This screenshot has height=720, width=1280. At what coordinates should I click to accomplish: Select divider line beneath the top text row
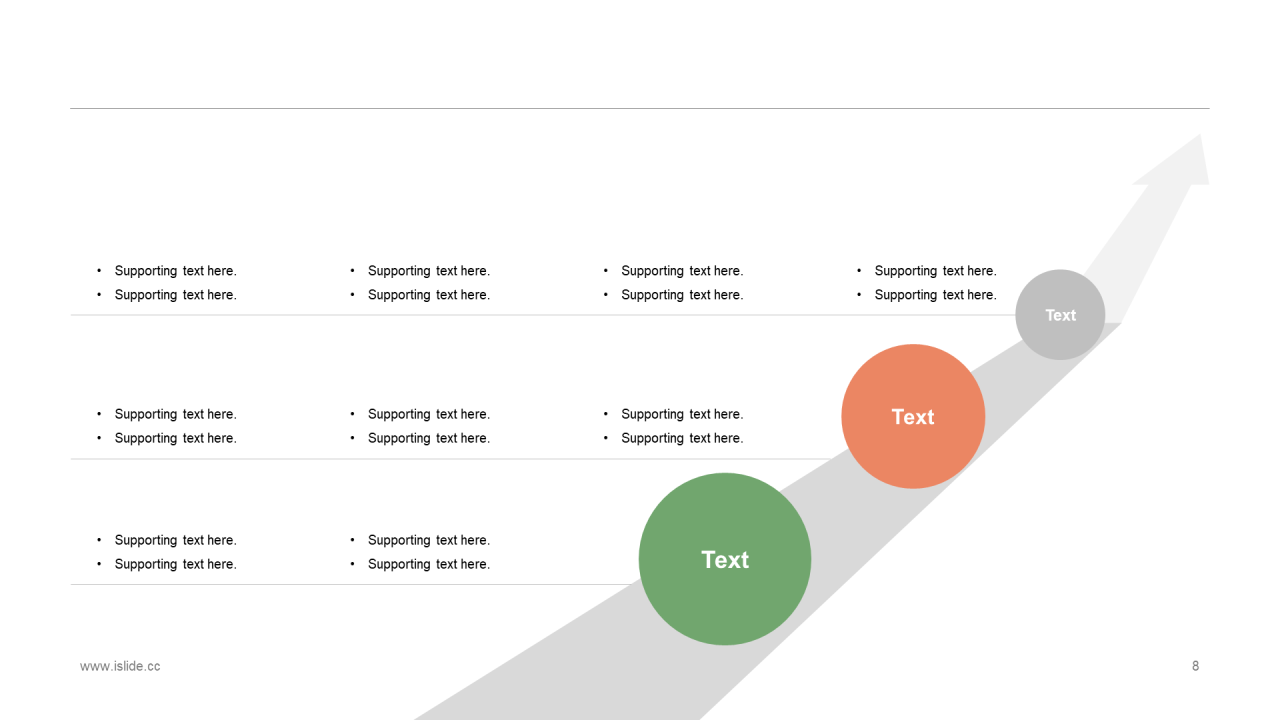coord(543,315)
